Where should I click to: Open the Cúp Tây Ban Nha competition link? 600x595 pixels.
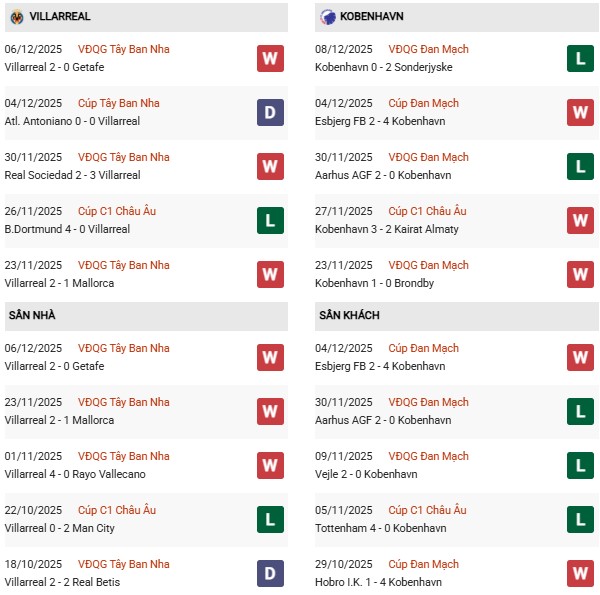123,103
